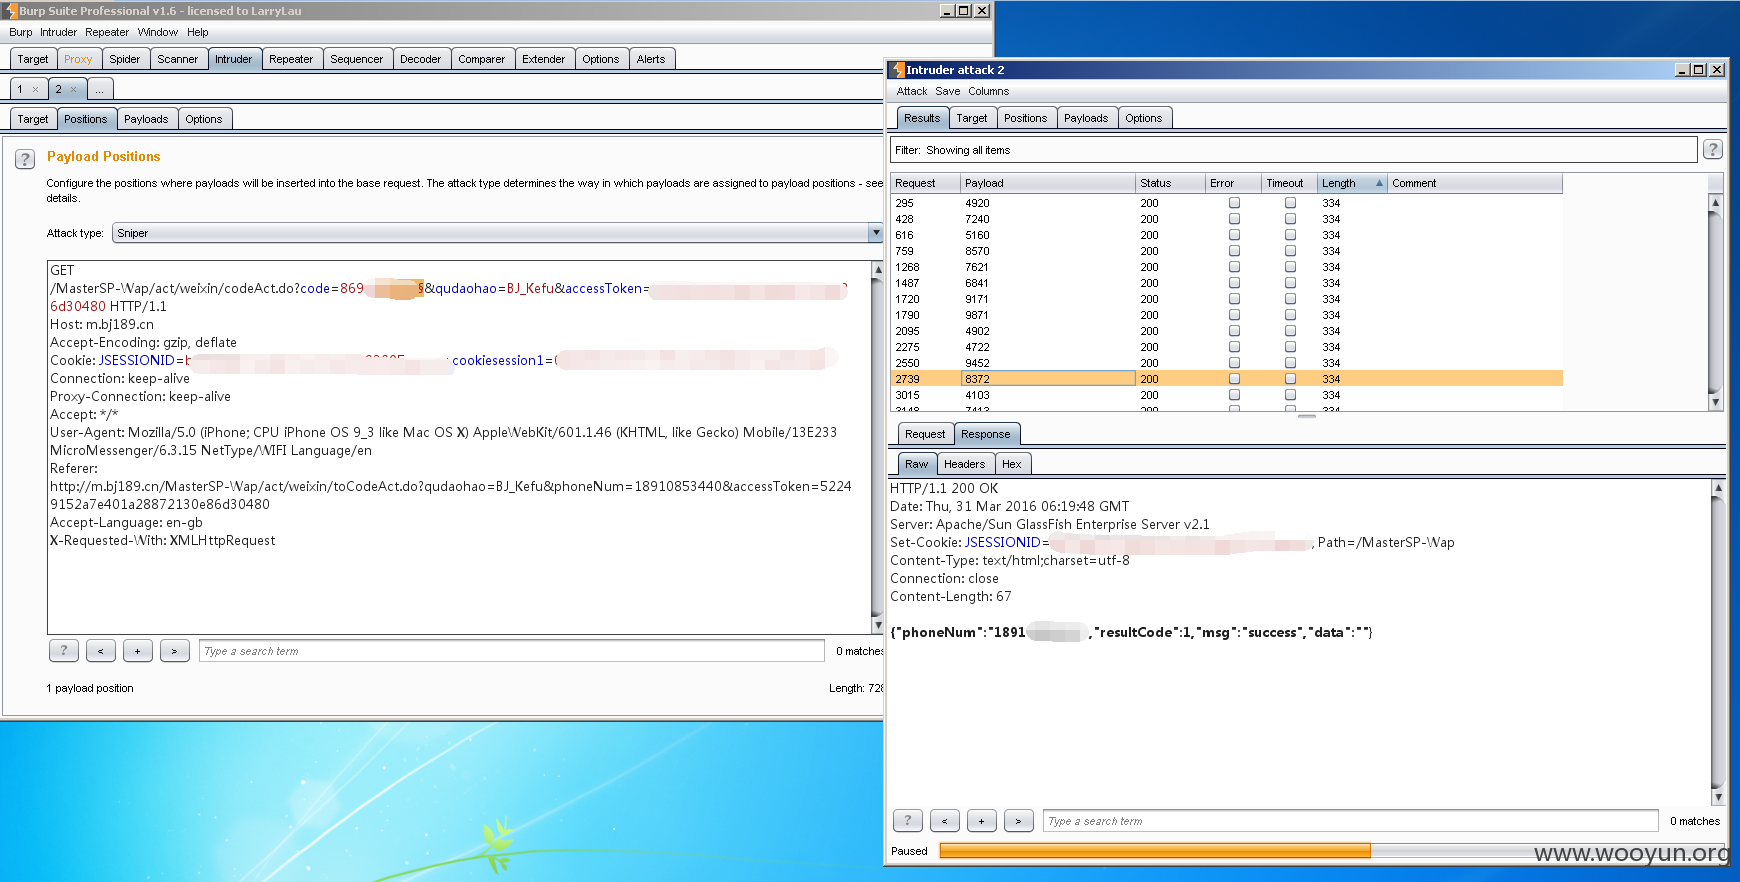Click the response viewer vertical scrollbar
The height and width of the screenshot is (882, 1740).
point(1718,642)
